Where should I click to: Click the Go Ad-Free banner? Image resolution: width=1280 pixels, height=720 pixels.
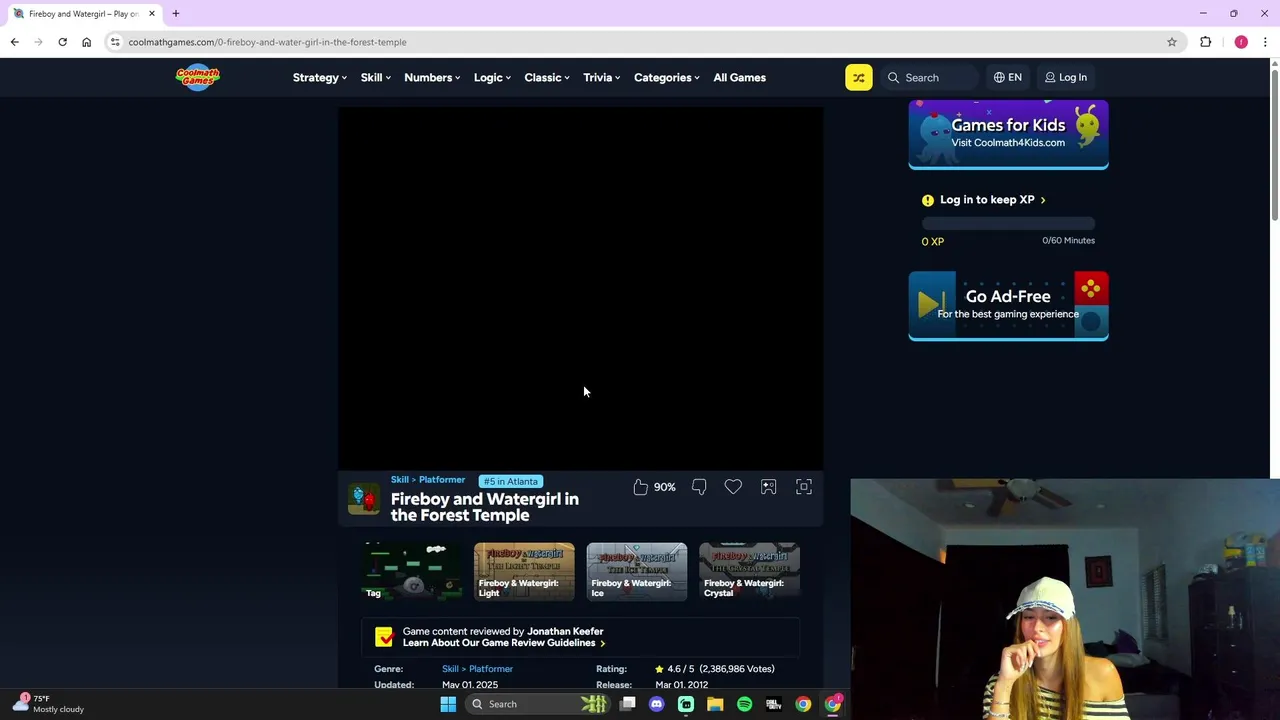pyautogui.click(x=1008, y=306)
